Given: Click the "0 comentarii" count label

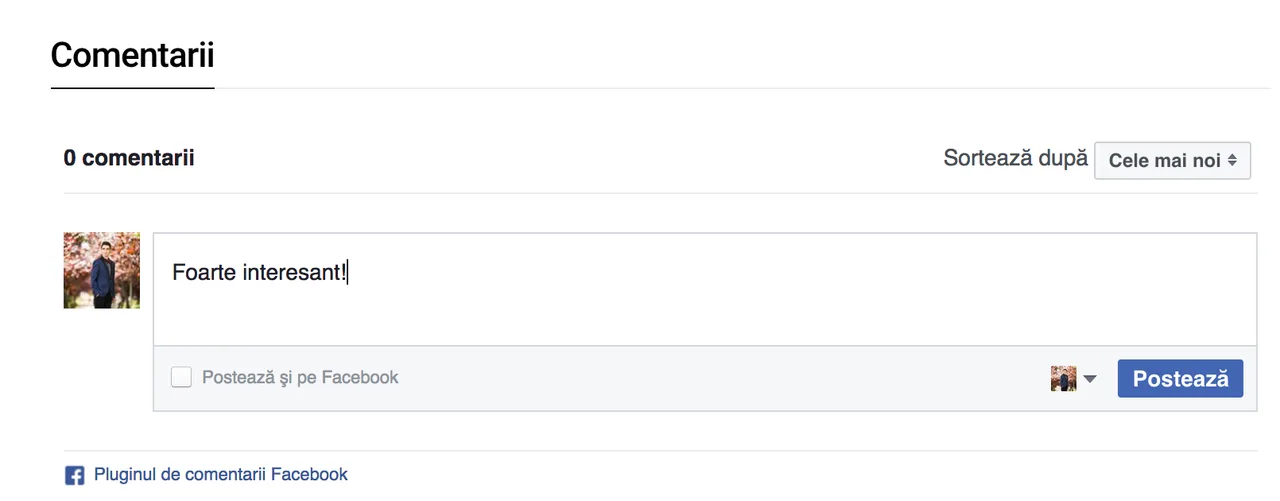Looking at the screenshot, I should [129, 158].
